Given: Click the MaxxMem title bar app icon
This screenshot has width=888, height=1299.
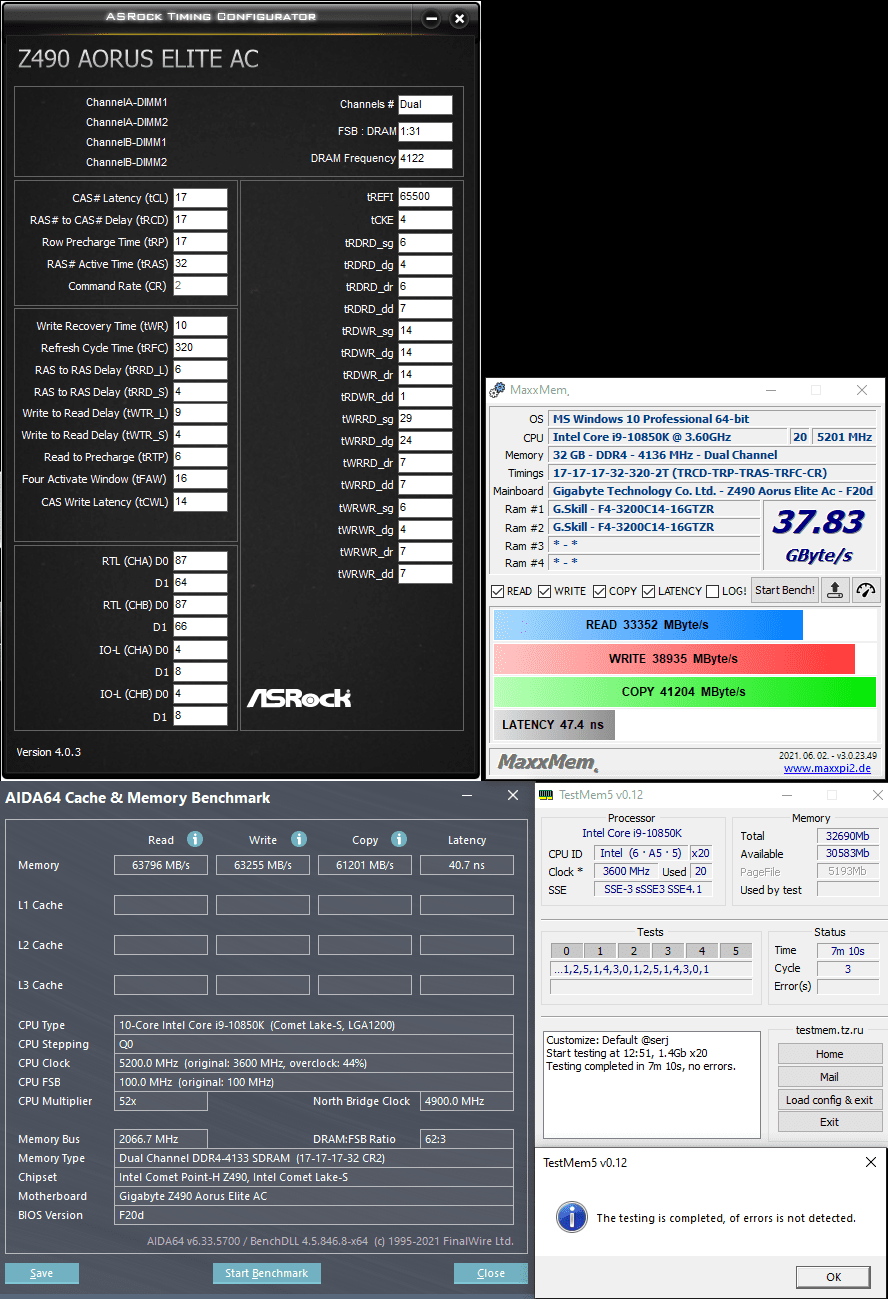Looking at the screenshot, I should tap(498, 390).
